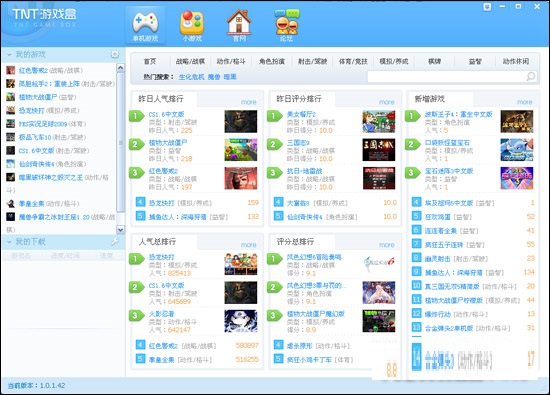550x395 pixels.
Task: Click more link in 评分总排行
Action: pos(387,245)
